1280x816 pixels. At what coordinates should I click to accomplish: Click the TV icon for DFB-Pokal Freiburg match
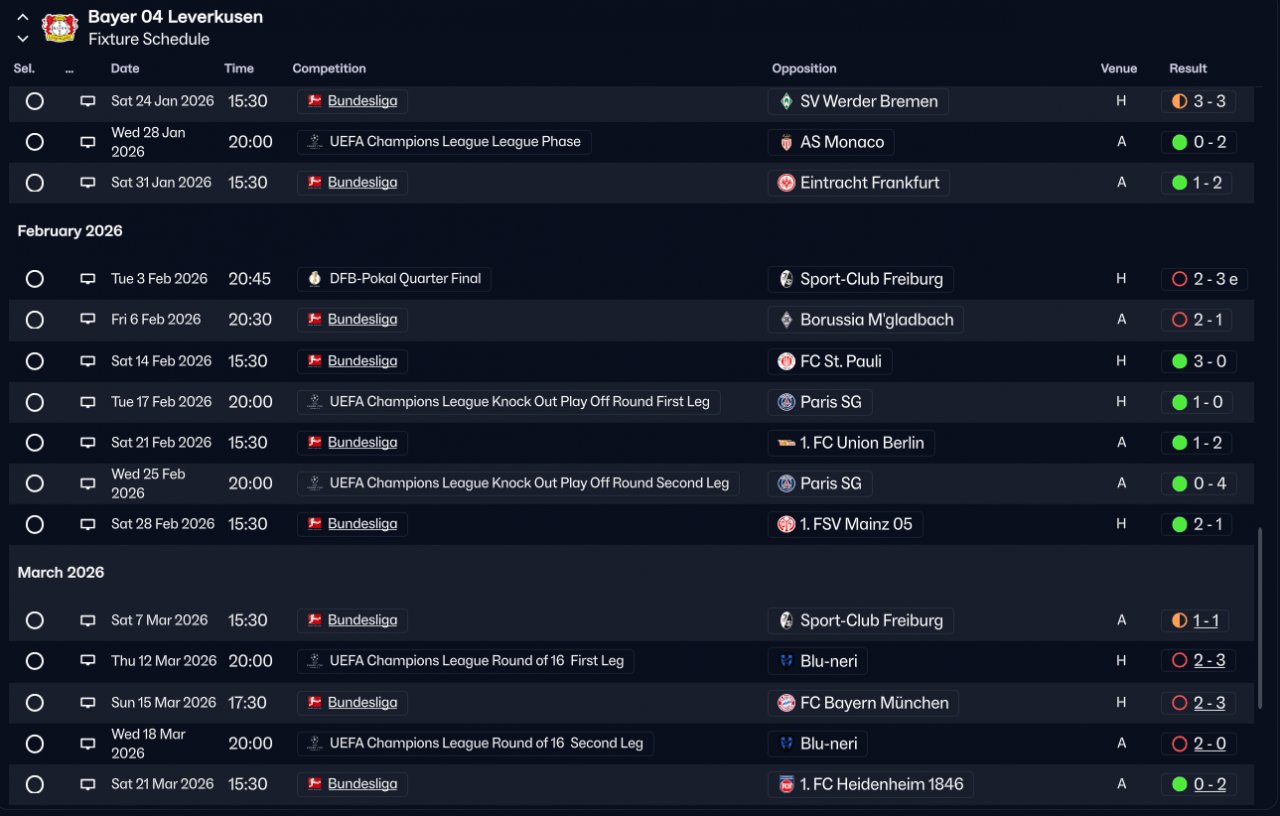pyautogui.click(x=88, y=279)
